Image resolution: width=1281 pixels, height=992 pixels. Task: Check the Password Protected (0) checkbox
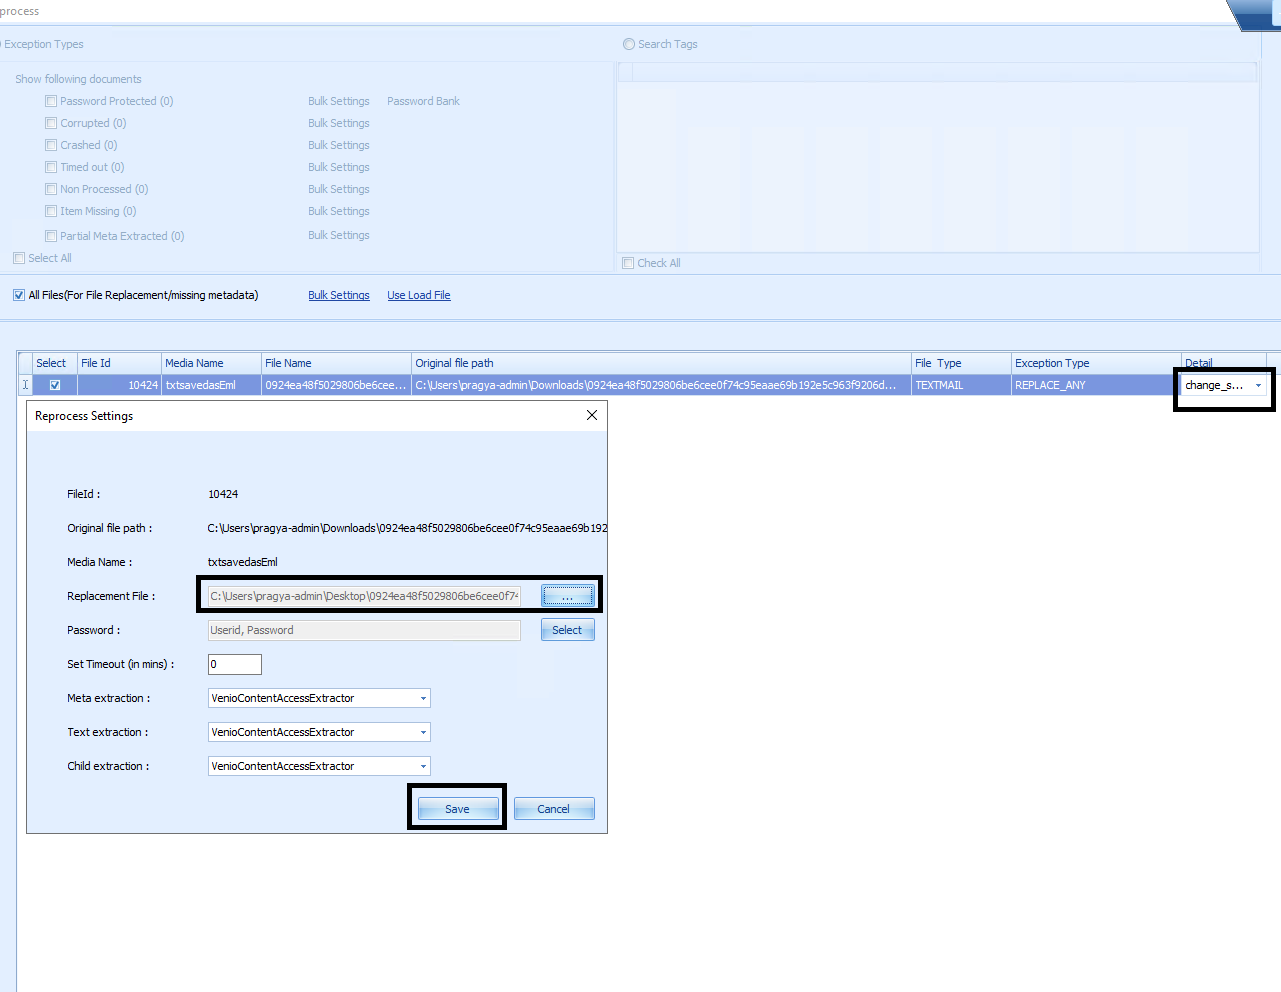[51, 101]
